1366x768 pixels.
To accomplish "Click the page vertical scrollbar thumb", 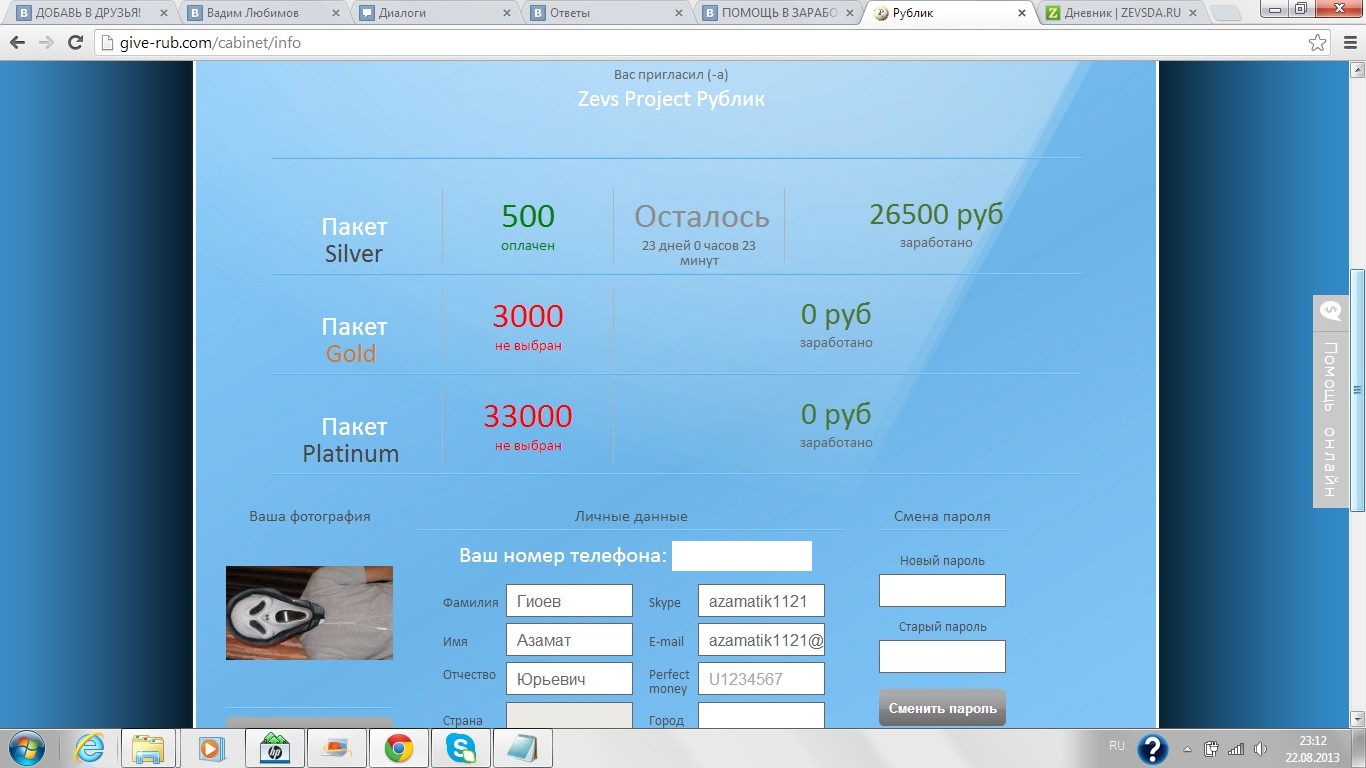I will (1357, 389).
